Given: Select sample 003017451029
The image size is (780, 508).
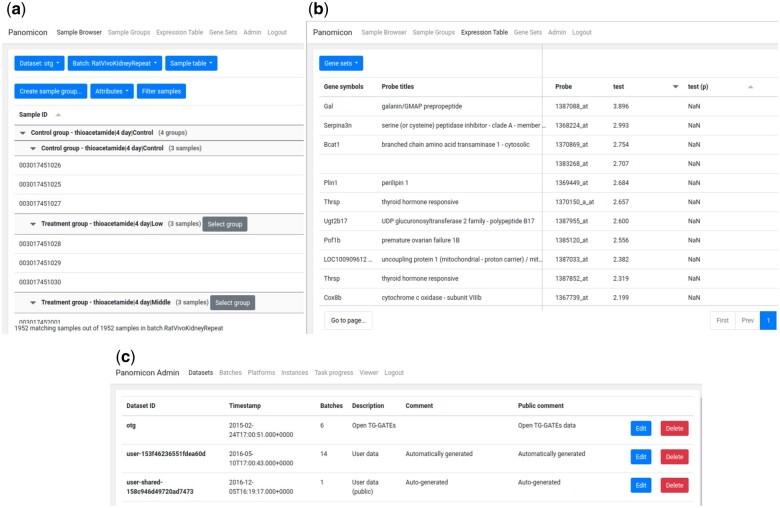Looking at the screenshot, I should [40, 263].
